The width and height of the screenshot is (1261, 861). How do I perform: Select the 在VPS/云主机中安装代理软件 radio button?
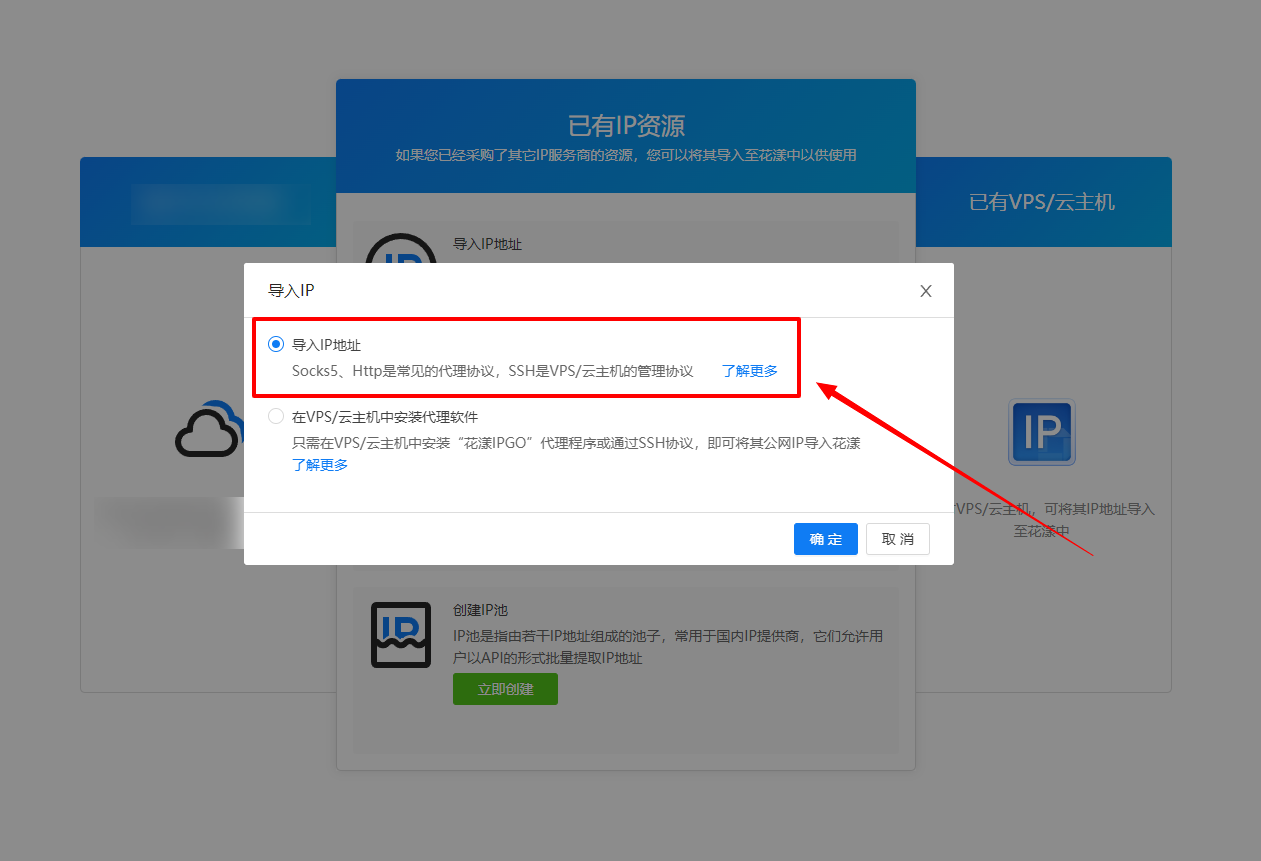(275, 417)
